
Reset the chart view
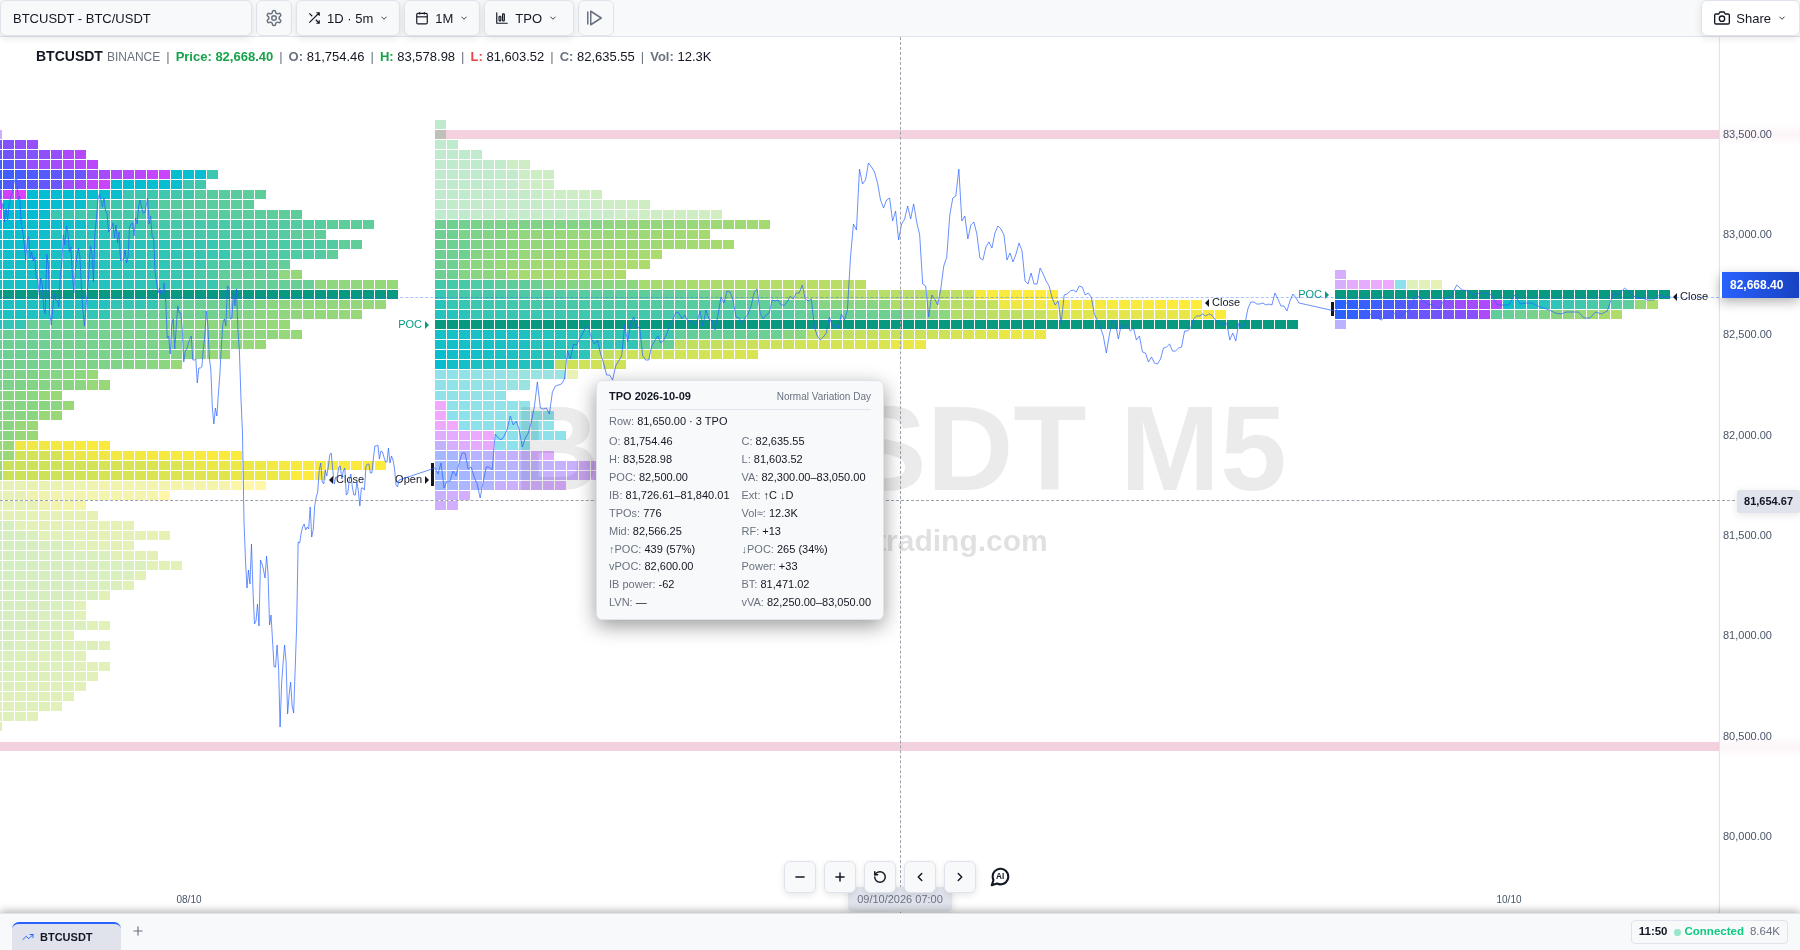click(880, 877)
